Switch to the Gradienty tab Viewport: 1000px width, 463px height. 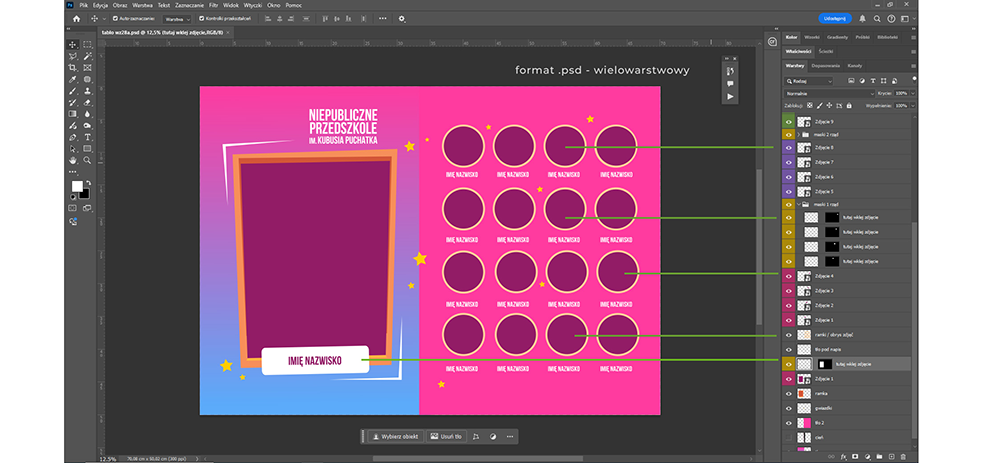pyautogui.click(x=837, y=37)
